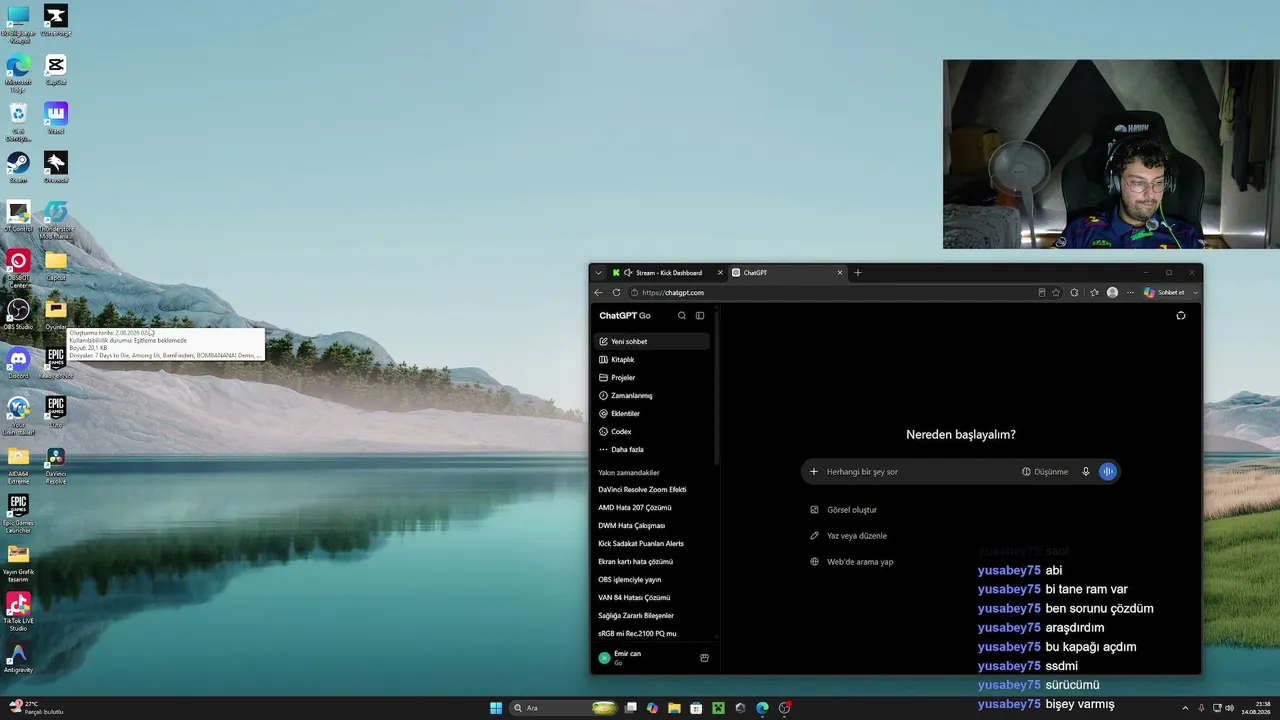Open the Windows Start menu

(x=496, y=708)
